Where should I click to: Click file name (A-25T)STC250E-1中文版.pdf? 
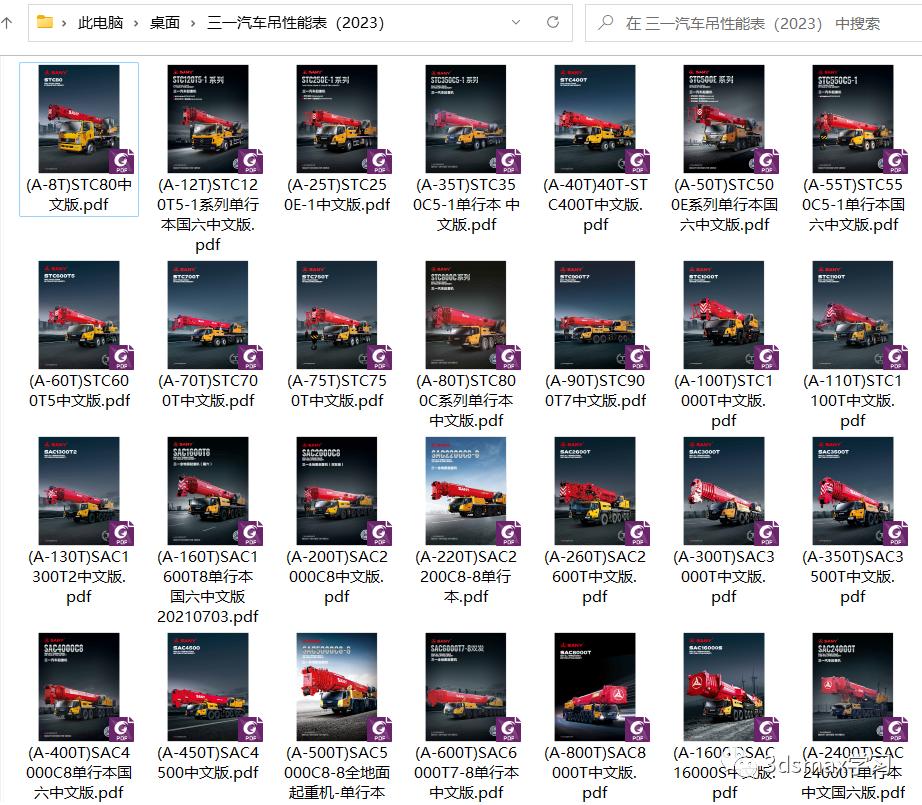tap(337, 195)
